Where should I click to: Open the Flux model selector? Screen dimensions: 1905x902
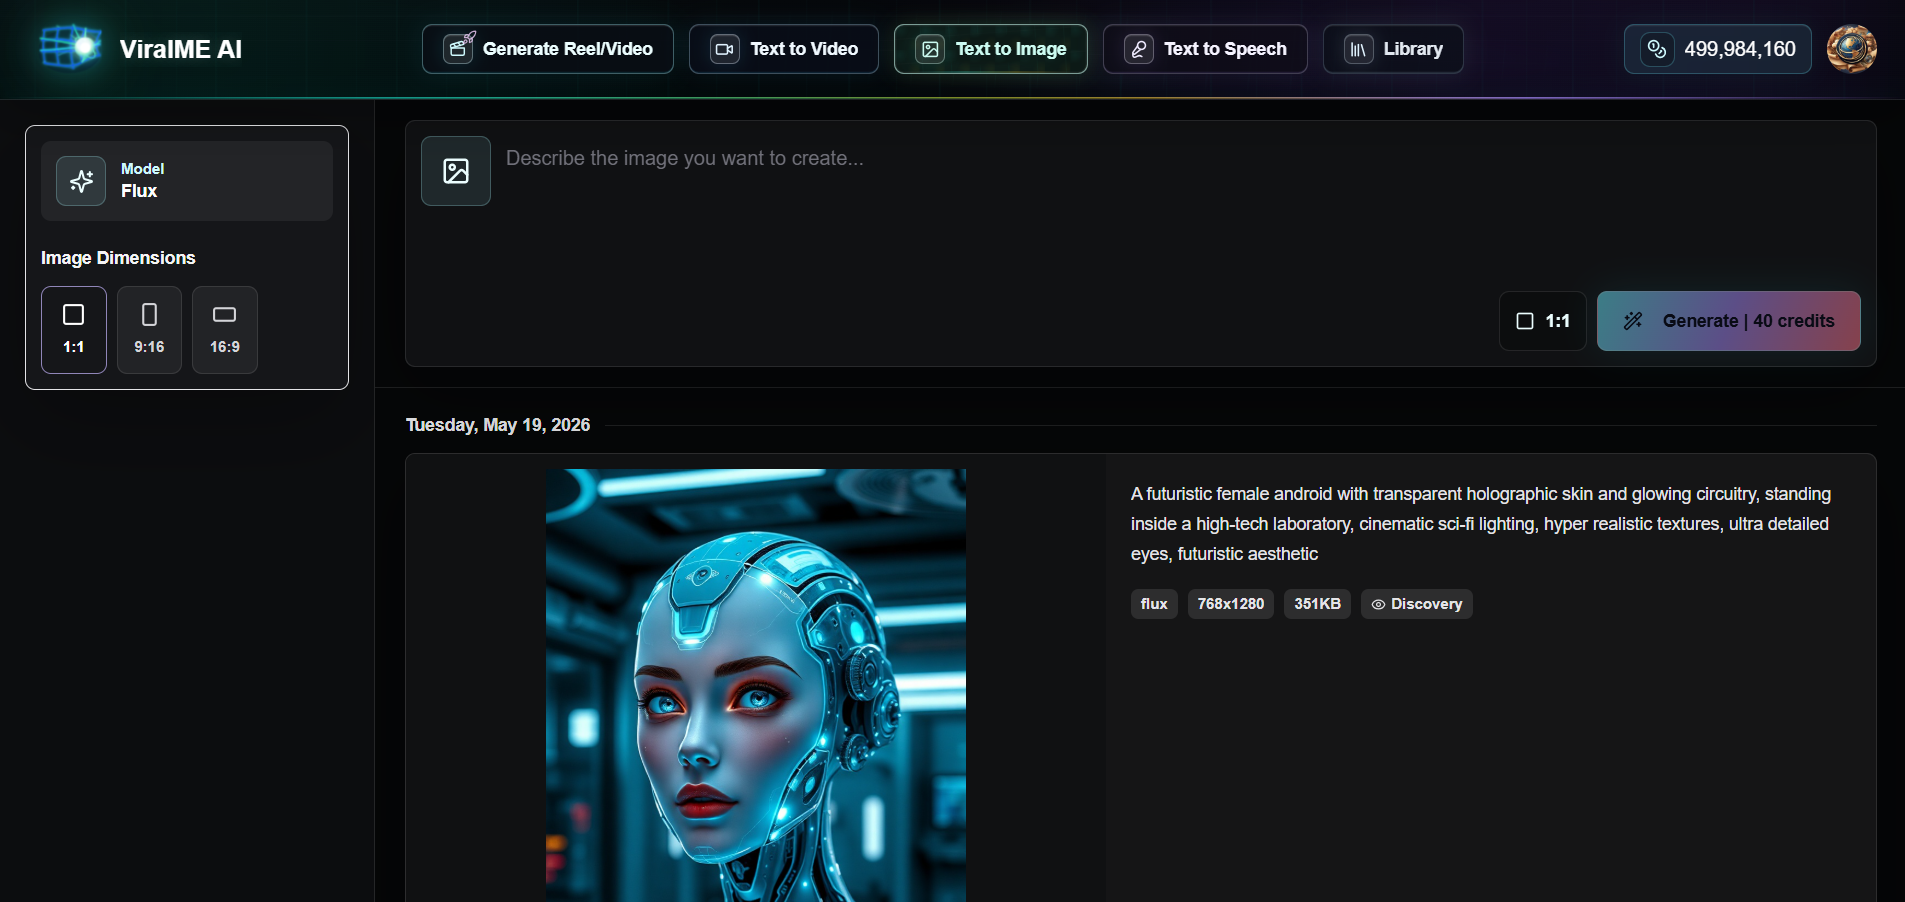(187, 181)
